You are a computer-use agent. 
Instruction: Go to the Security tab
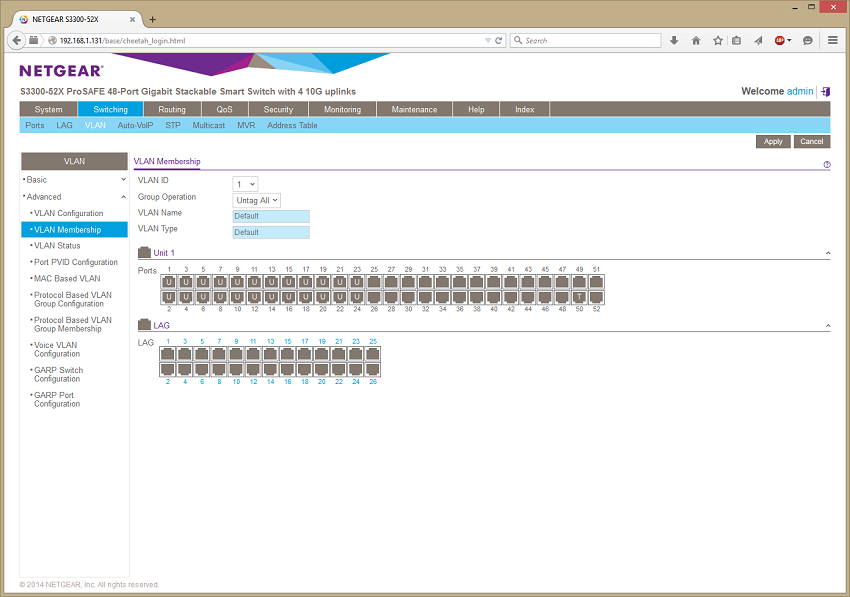coord(278,109)
